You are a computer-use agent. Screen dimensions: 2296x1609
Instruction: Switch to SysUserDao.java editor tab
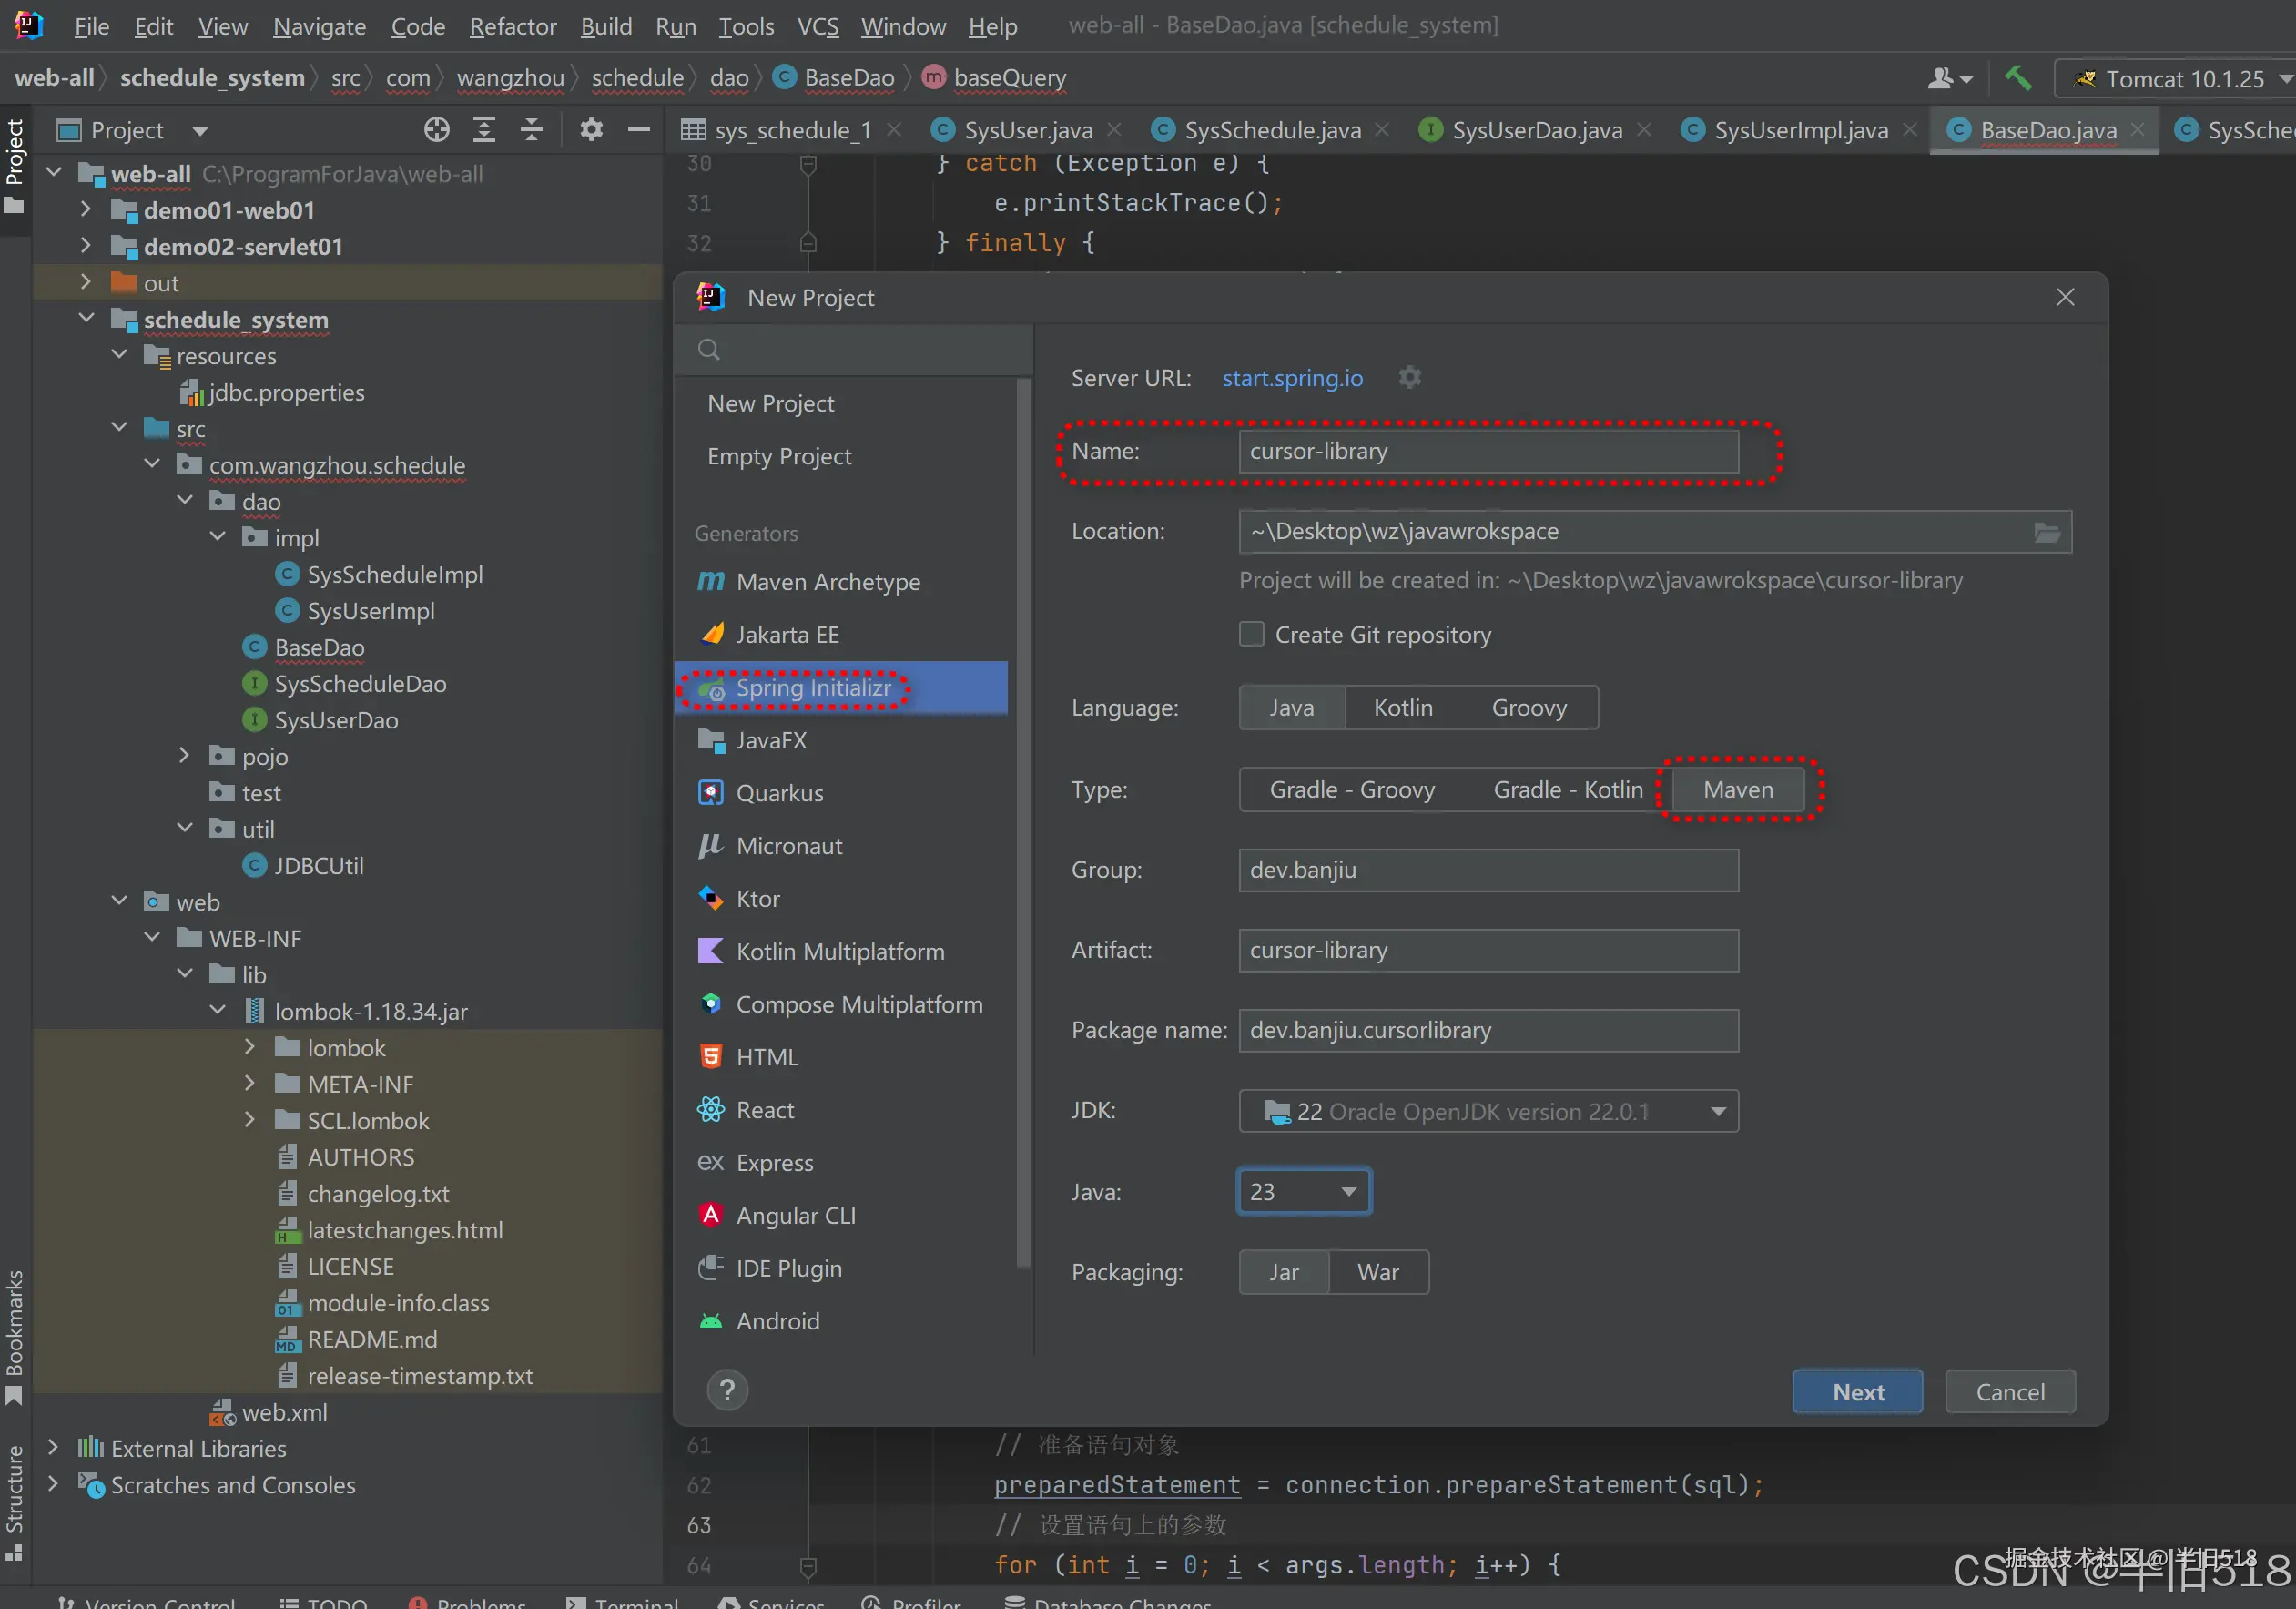[x=1536, y=131]
